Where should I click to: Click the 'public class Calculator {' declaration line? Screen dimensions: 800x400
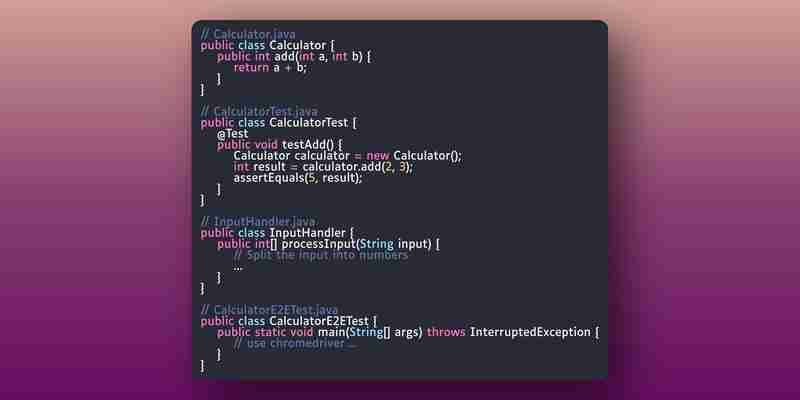click(x=267, y=45)
